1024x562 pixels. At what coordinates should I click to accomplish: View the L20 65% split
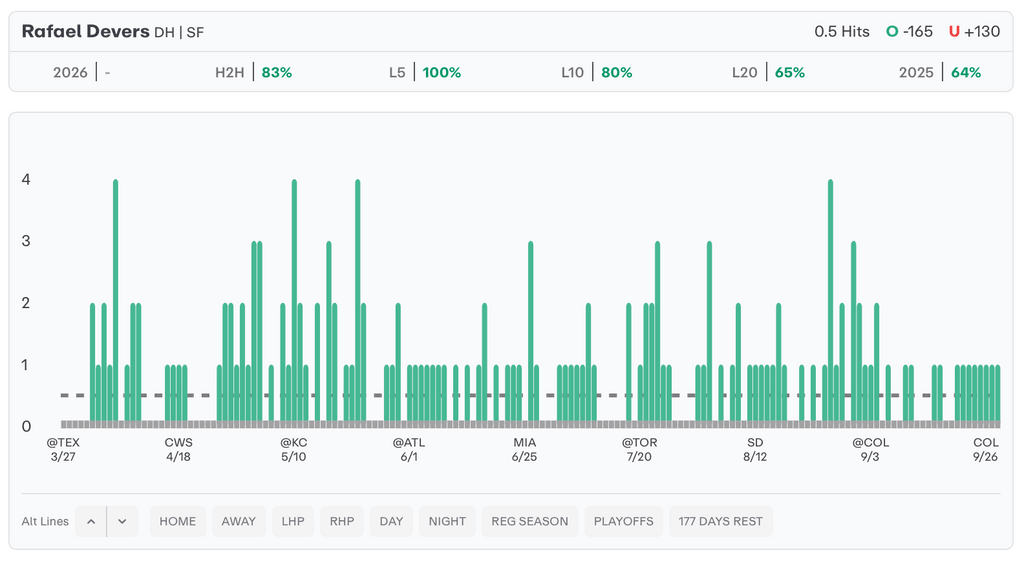768,72
